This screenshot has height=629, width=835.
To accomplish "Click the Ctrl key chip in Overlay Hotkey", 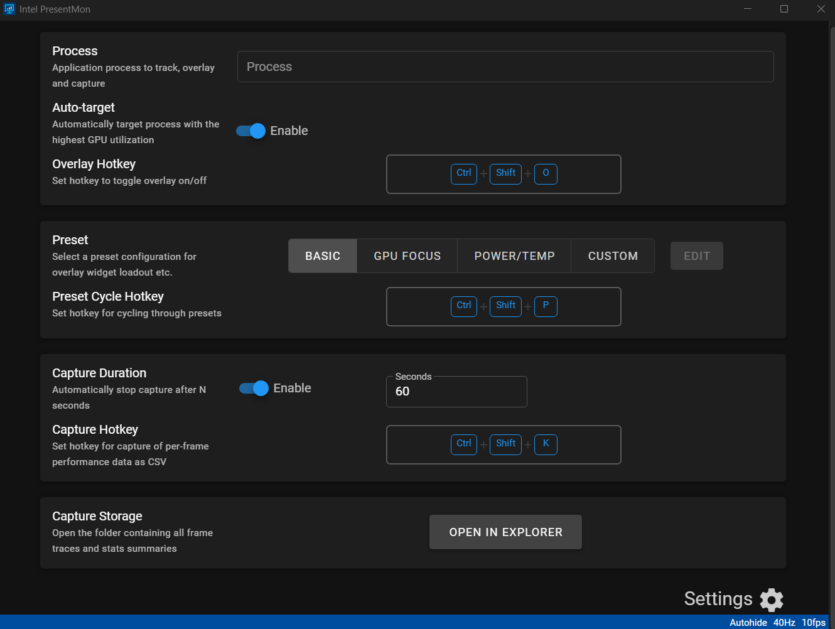I will click(x=464, y=174).
